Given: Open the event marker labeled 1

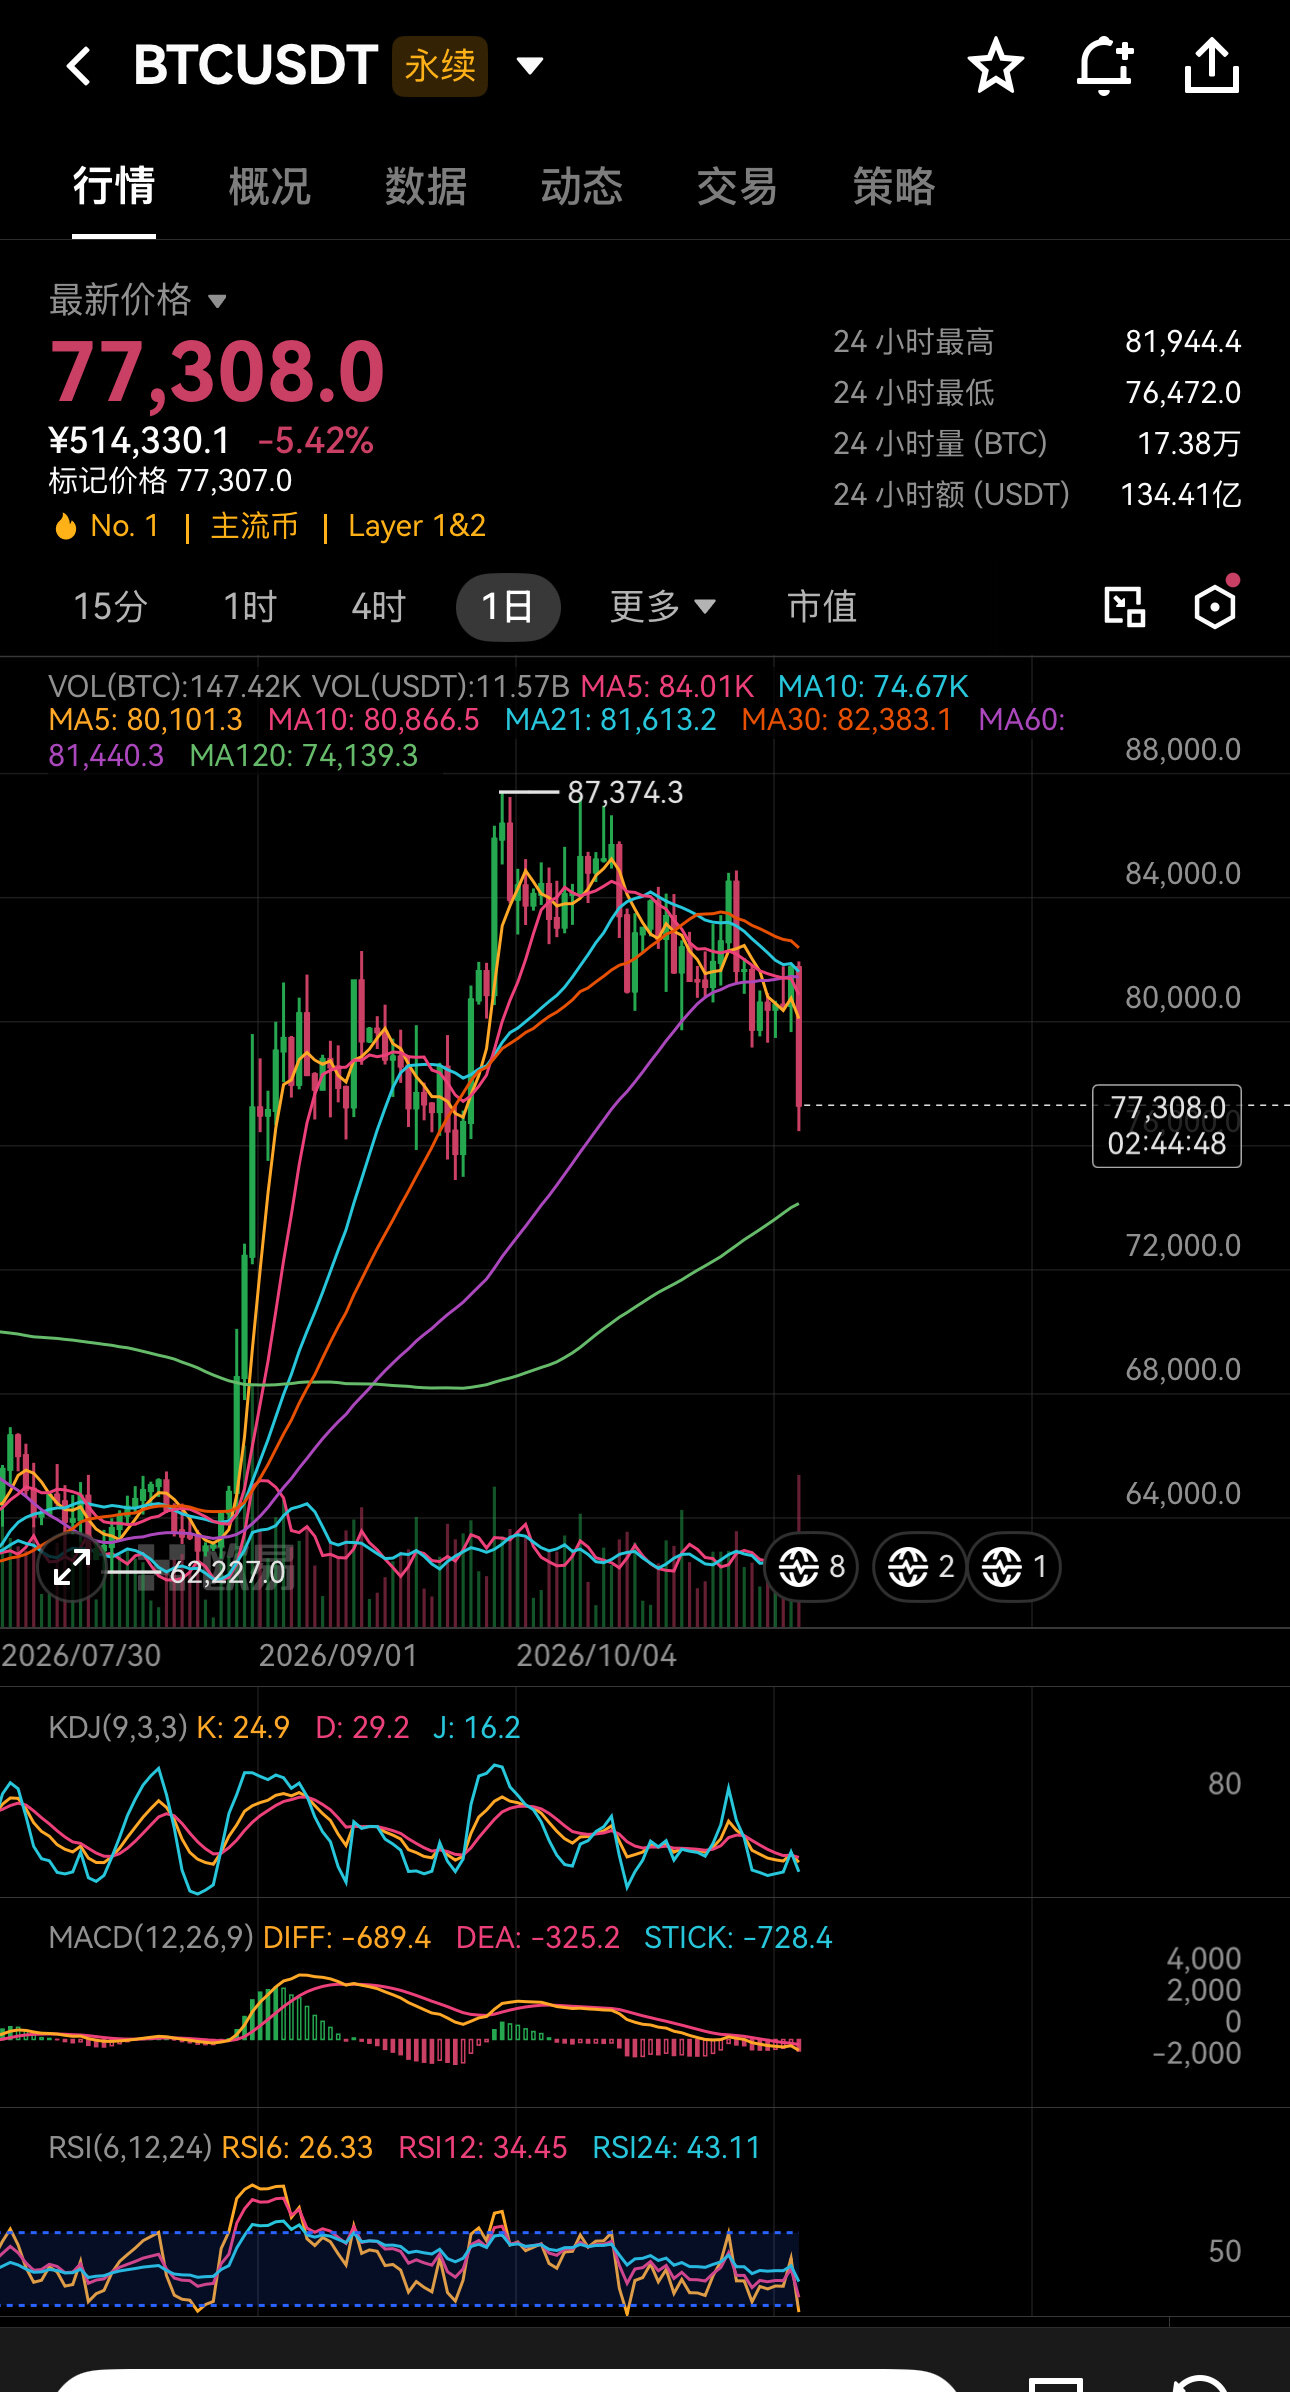Looking at the screenshot, I should [x=1013, y=1567].
